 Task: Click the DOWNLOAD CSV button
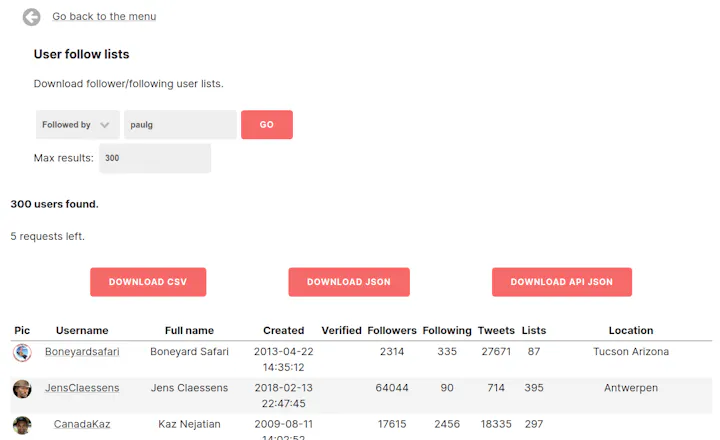click(148, 282)
